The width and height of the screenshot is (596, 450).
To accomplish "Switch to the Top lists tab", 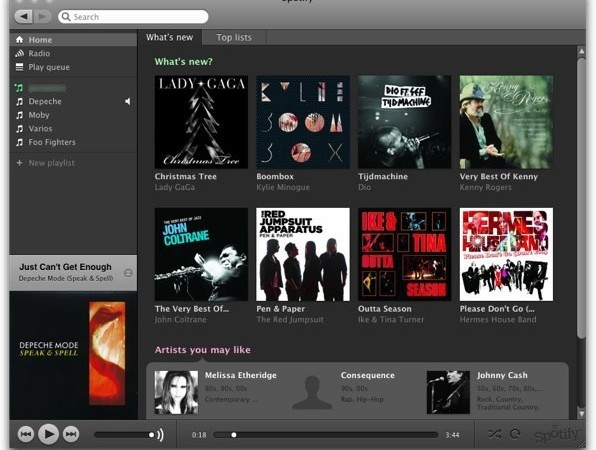I will pos(234,38).
